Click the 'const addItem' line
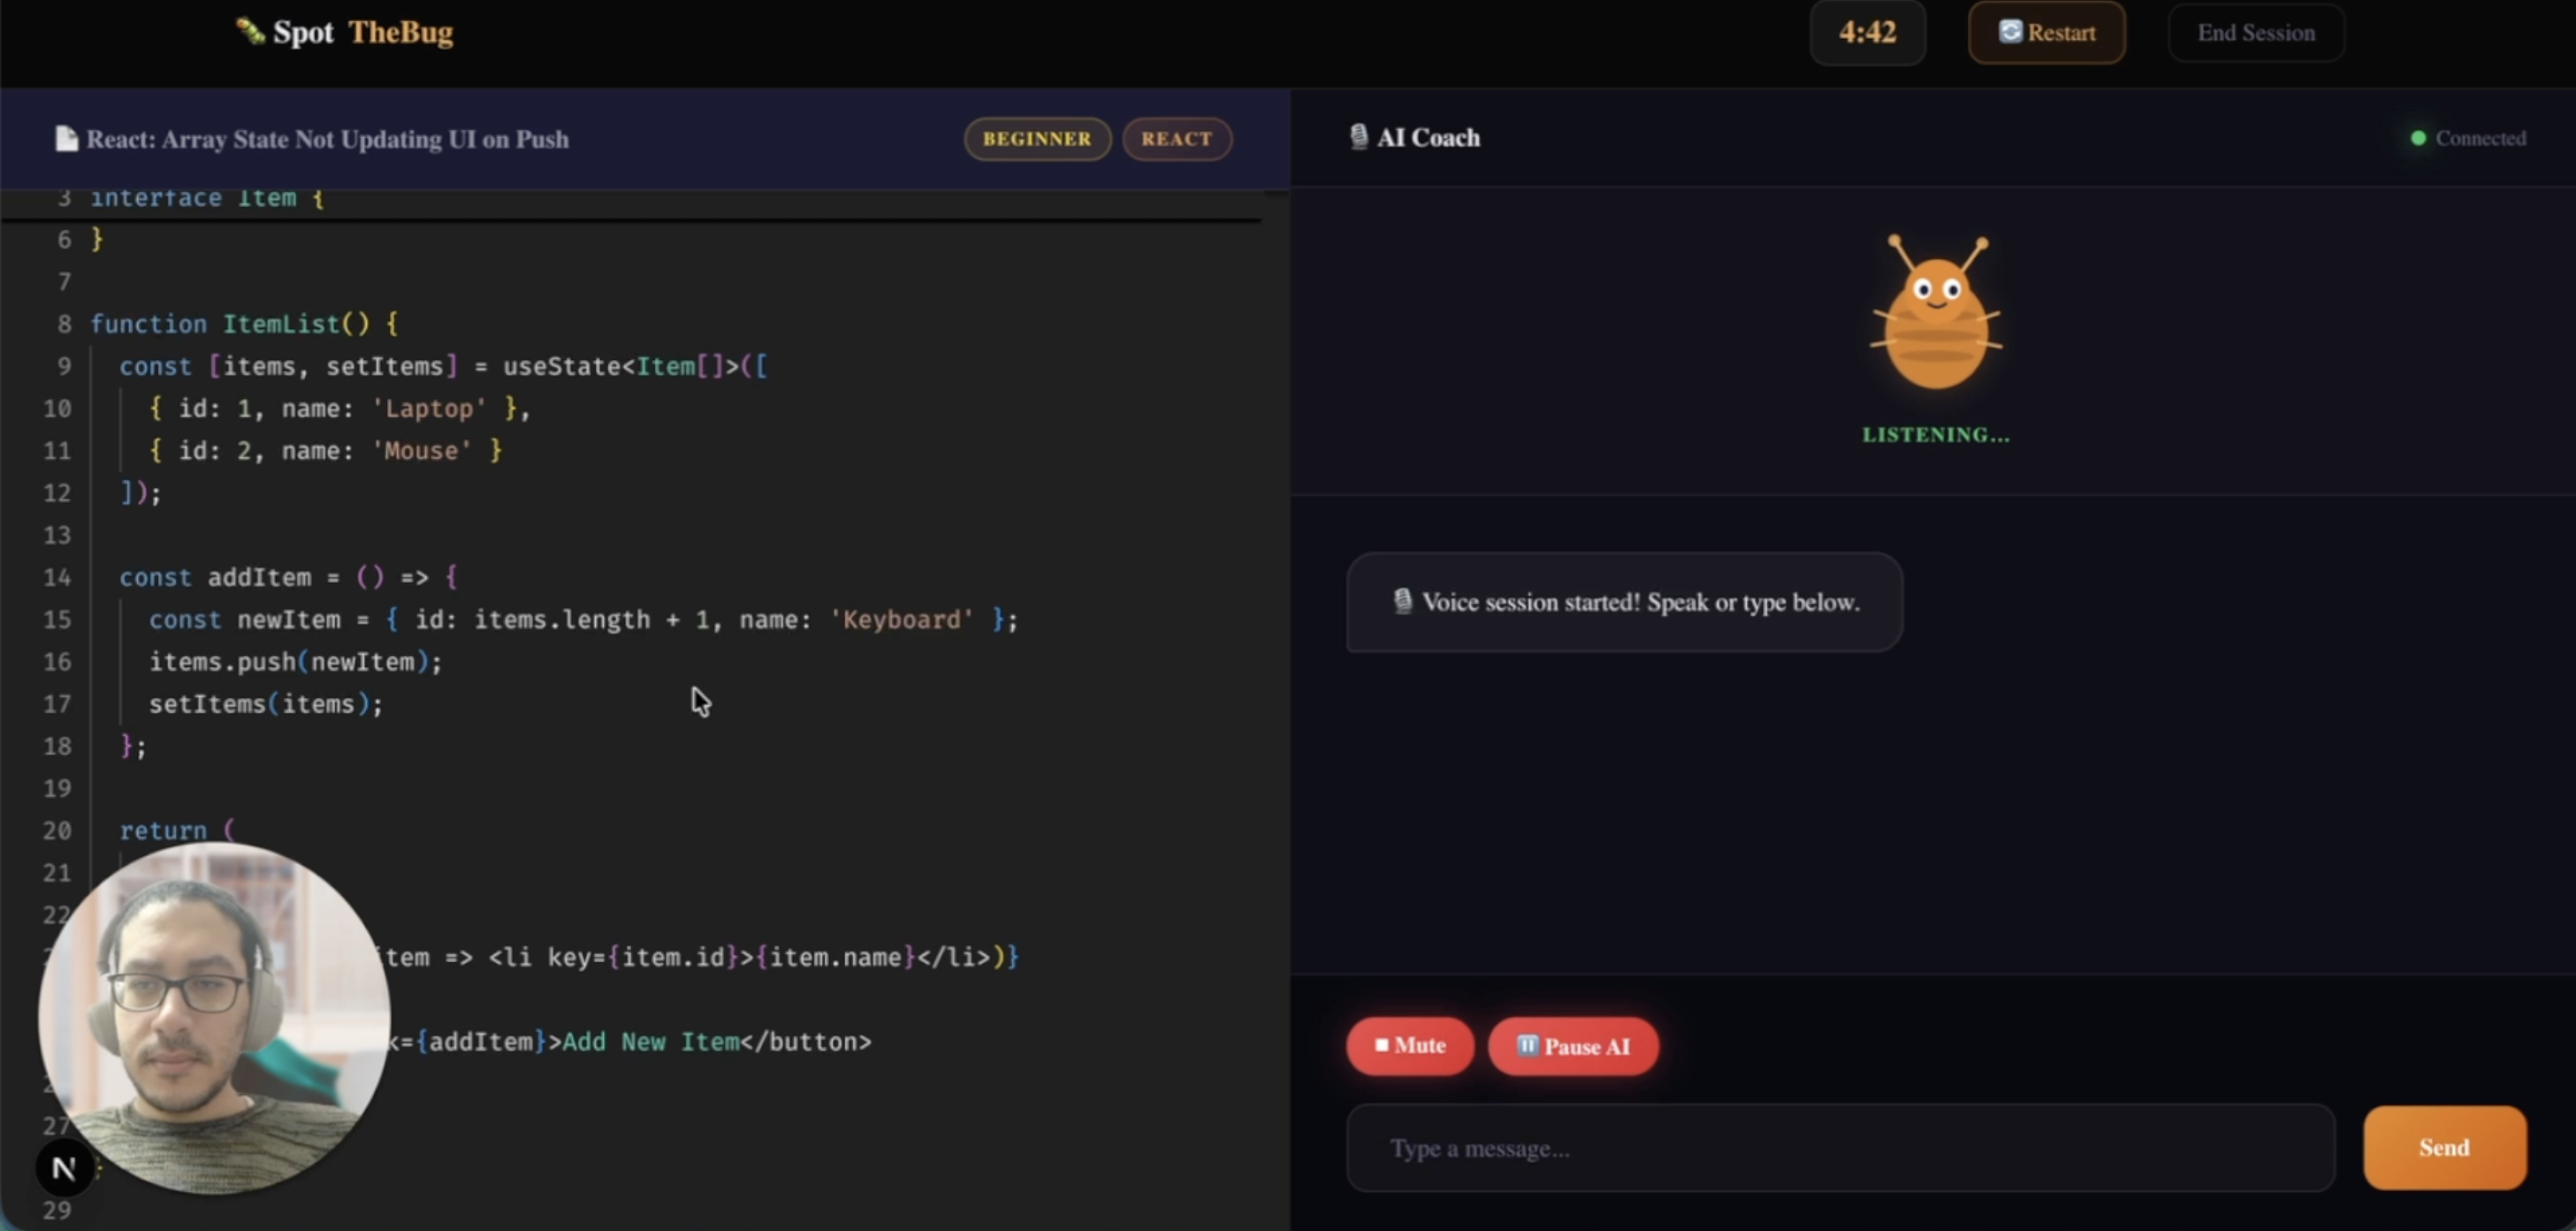This screenshot has height=1231, width=2576. [288, 577]
